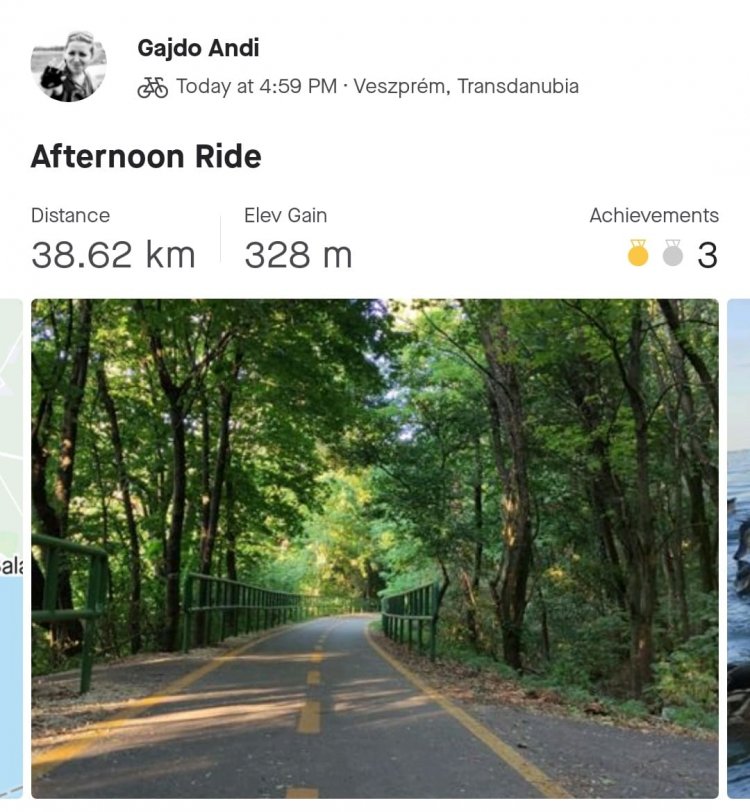750x812 pixels.
Task: Click the Veszprém, Transdanubia location text
Action: pos(466,86)
